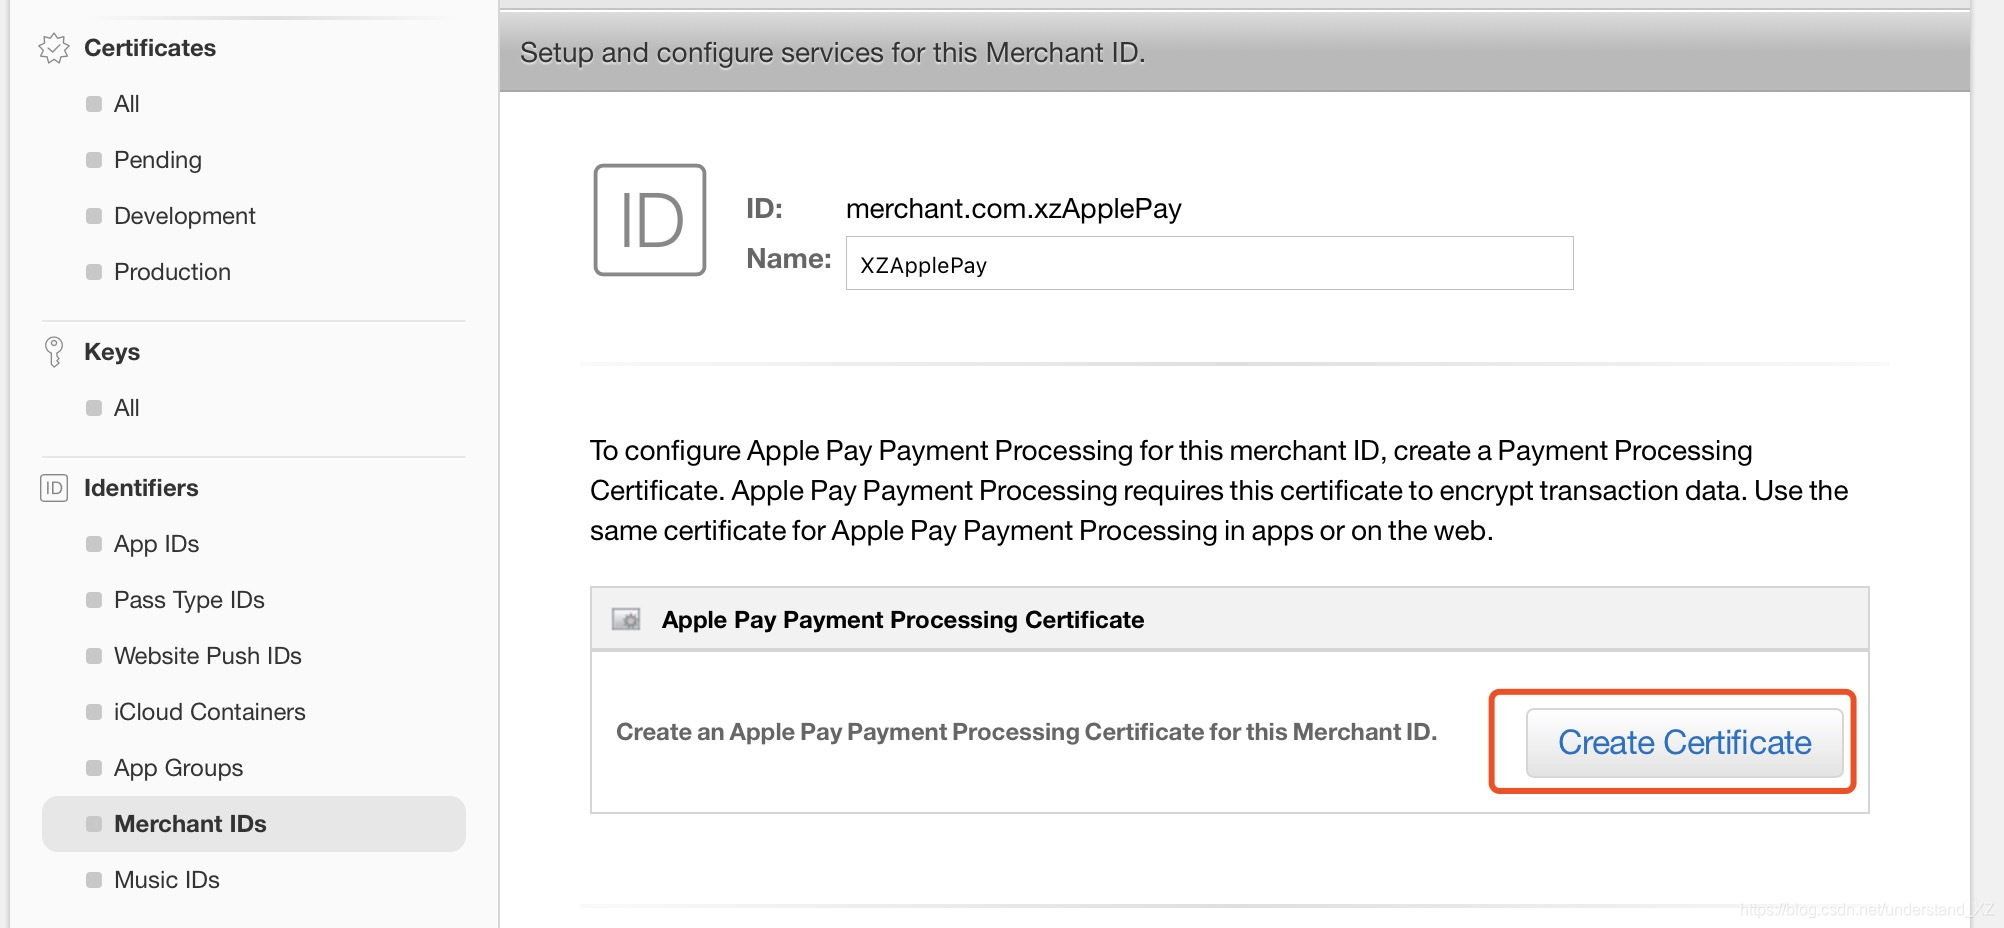The image size is (2004, 928).
Task: Click the large Merchant ID badge icon
Action: 650,220
